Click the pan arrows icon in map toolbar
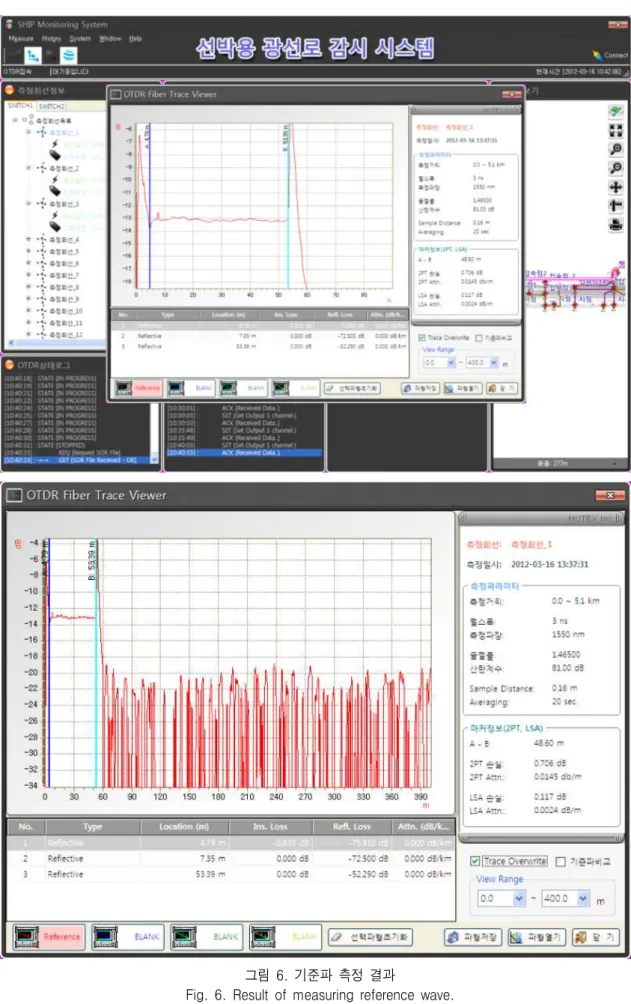This screenshot has height=1004, width=631. point(616,187)
